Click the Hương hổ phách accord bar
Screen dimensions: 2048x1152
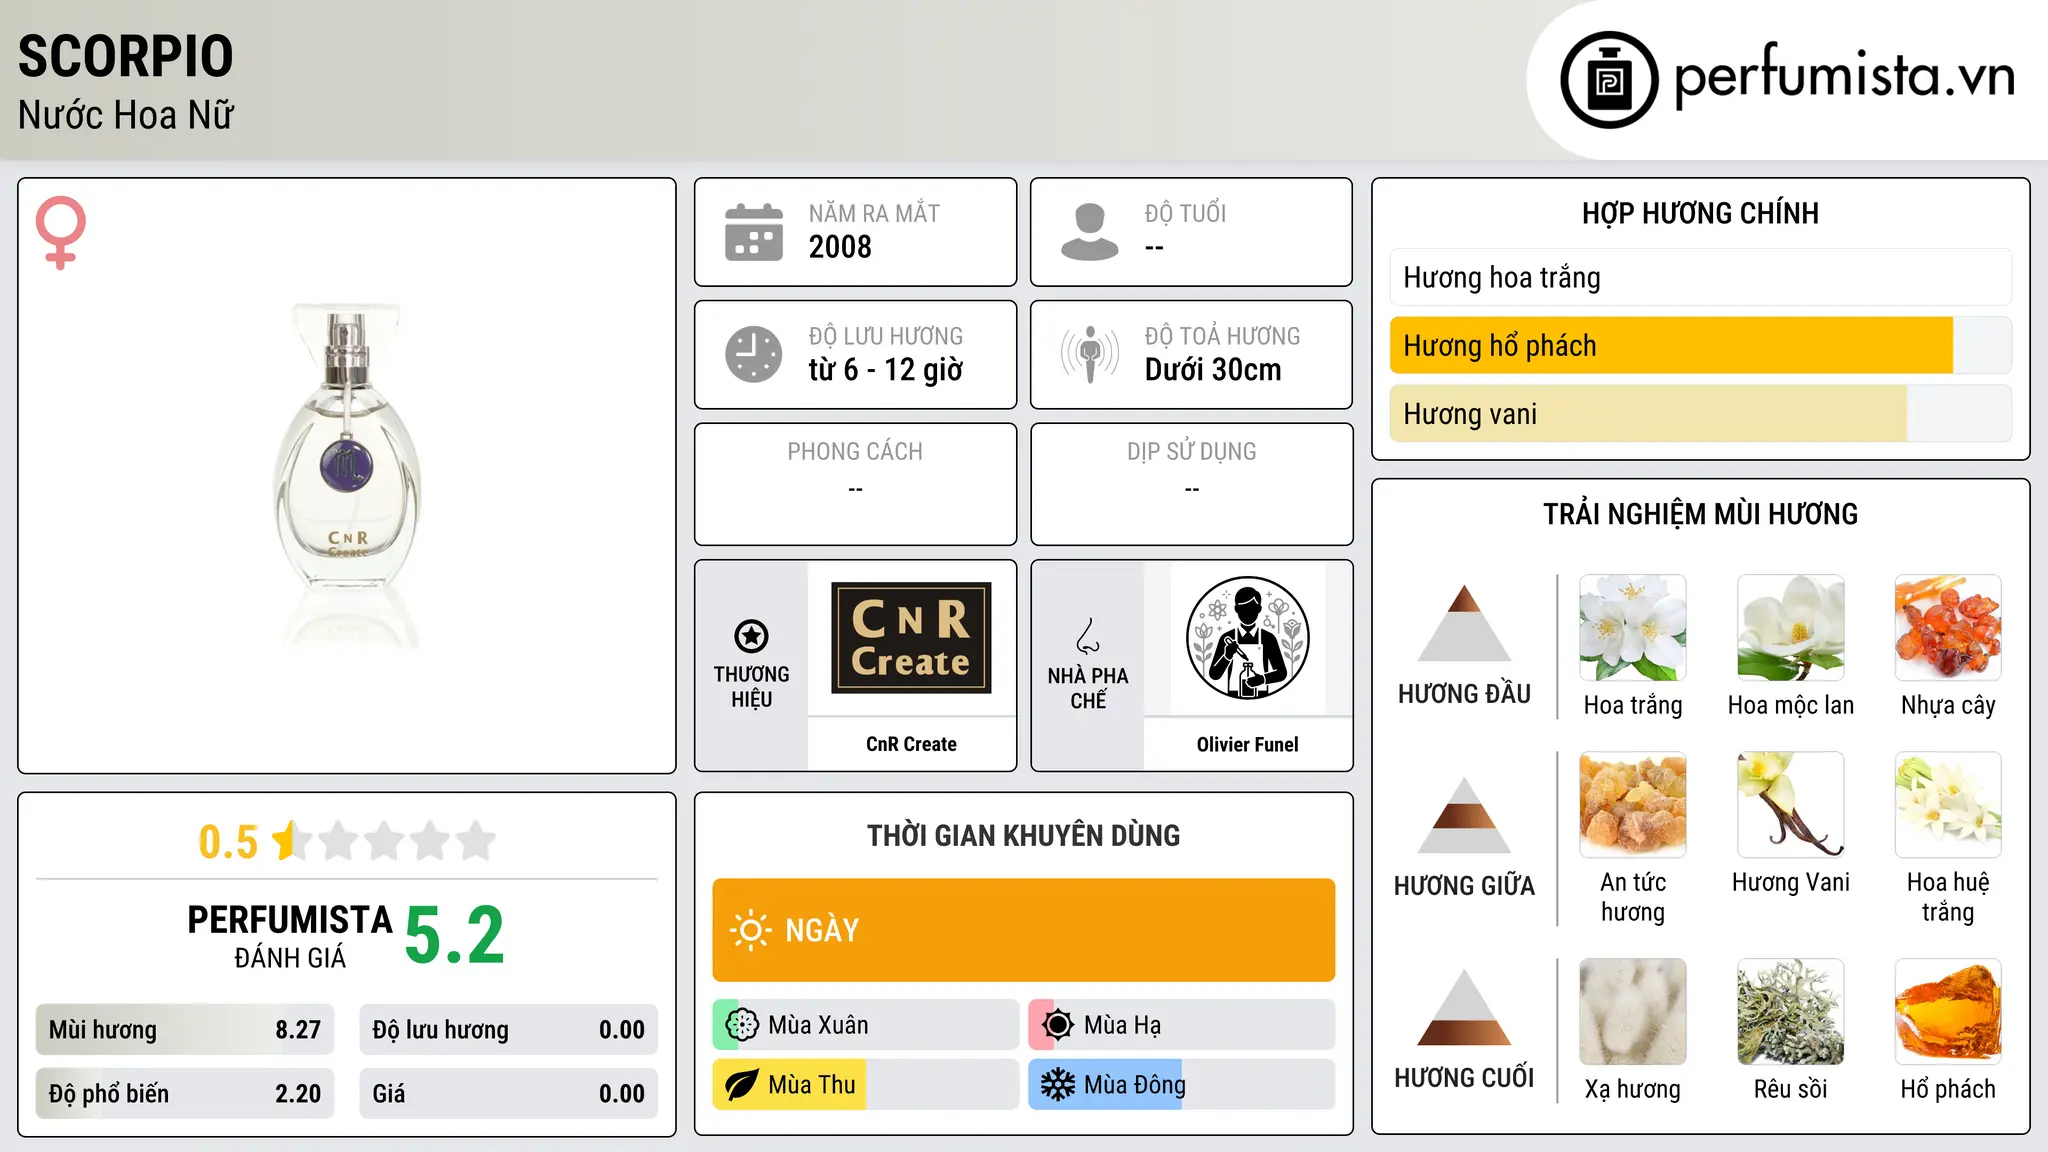(1700, 345)
